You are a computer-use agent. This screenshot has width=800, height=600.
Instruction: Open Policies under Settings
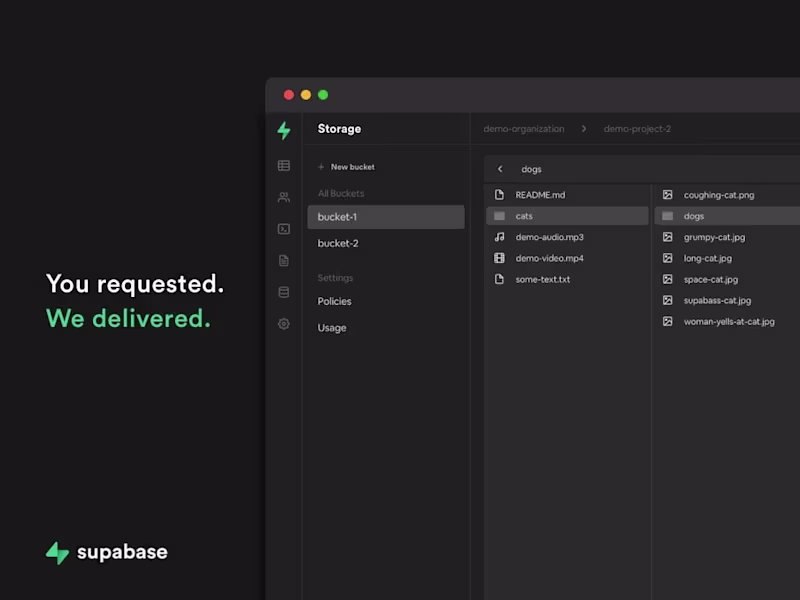point(334,301)
